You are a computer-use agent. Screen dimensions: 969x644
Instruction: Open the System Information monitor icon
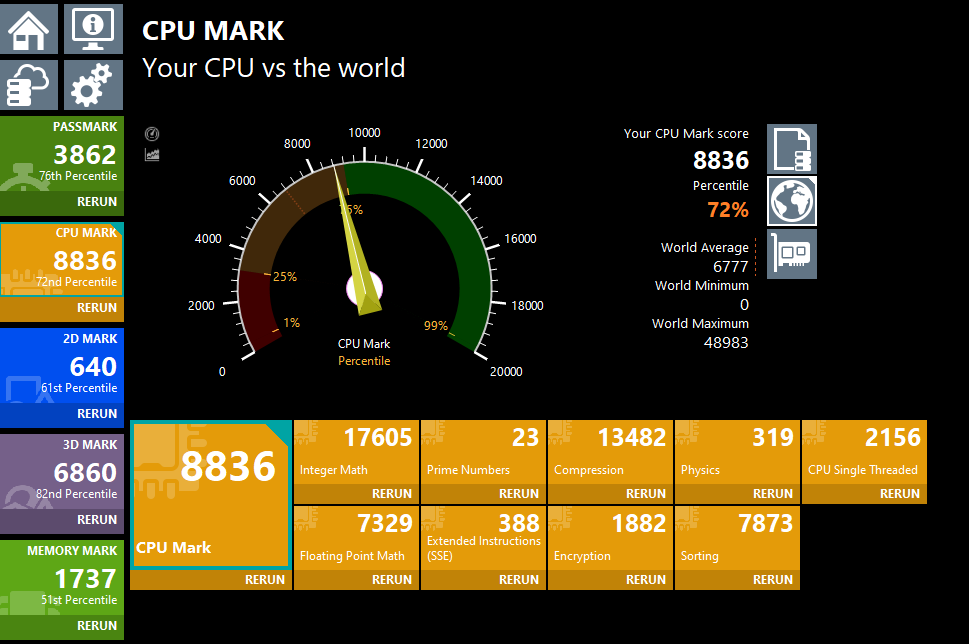point(93,29)
